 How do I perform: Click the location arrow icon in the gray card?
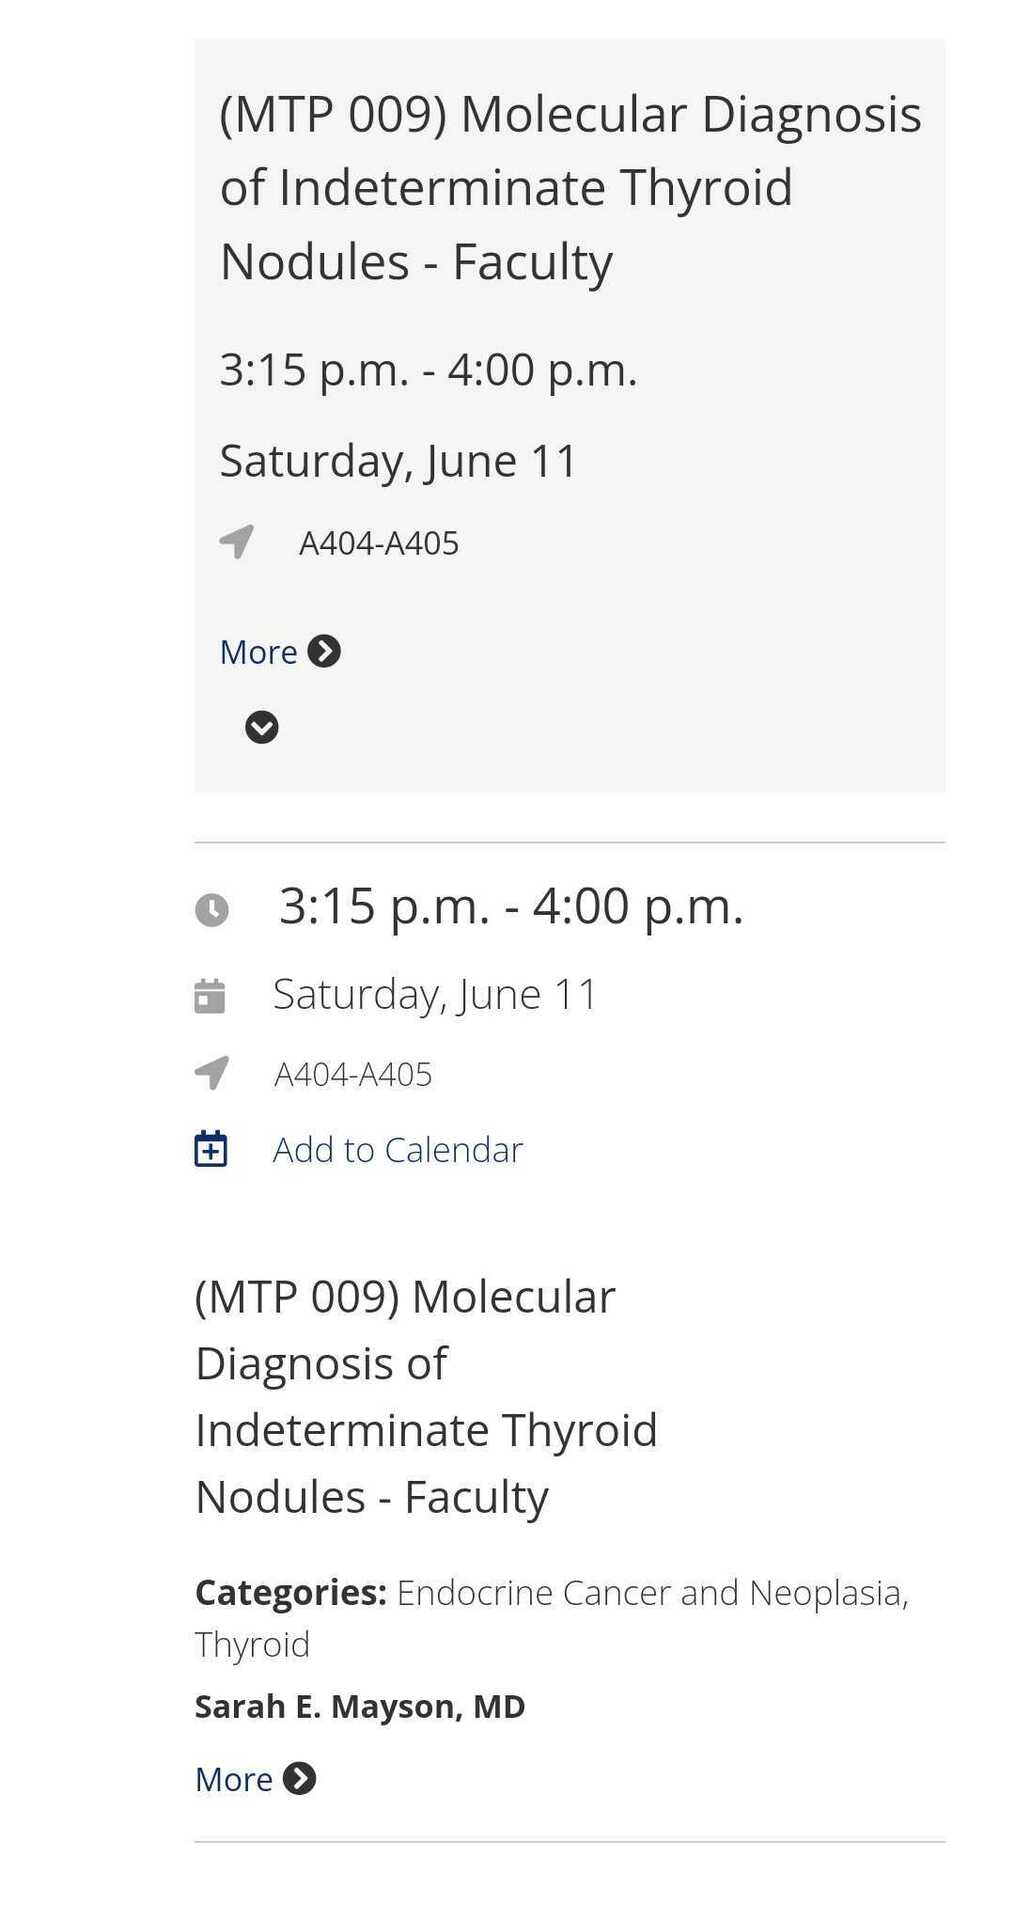[x=237, y=542]
